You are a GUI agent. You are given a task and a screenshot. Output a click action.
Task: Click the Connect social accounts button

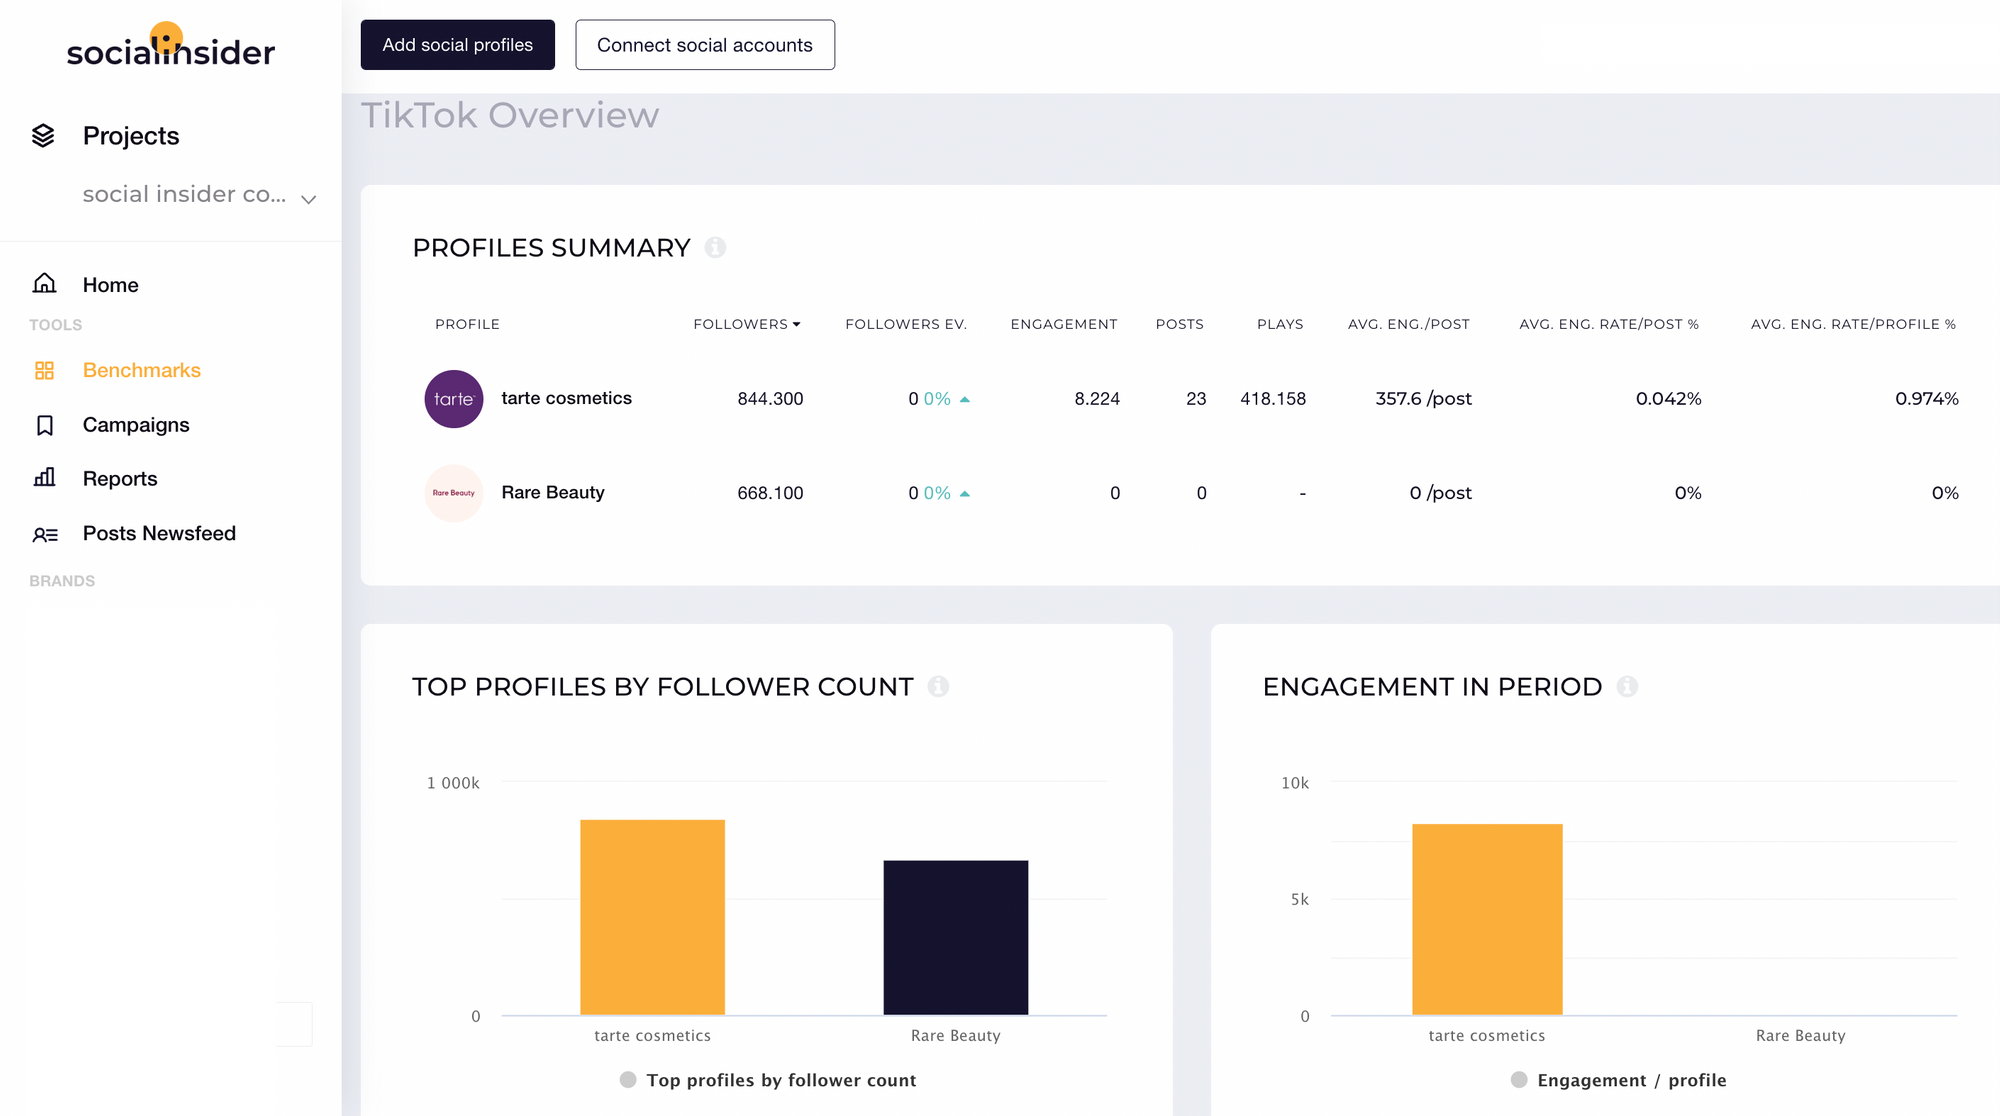click(703, 44)
